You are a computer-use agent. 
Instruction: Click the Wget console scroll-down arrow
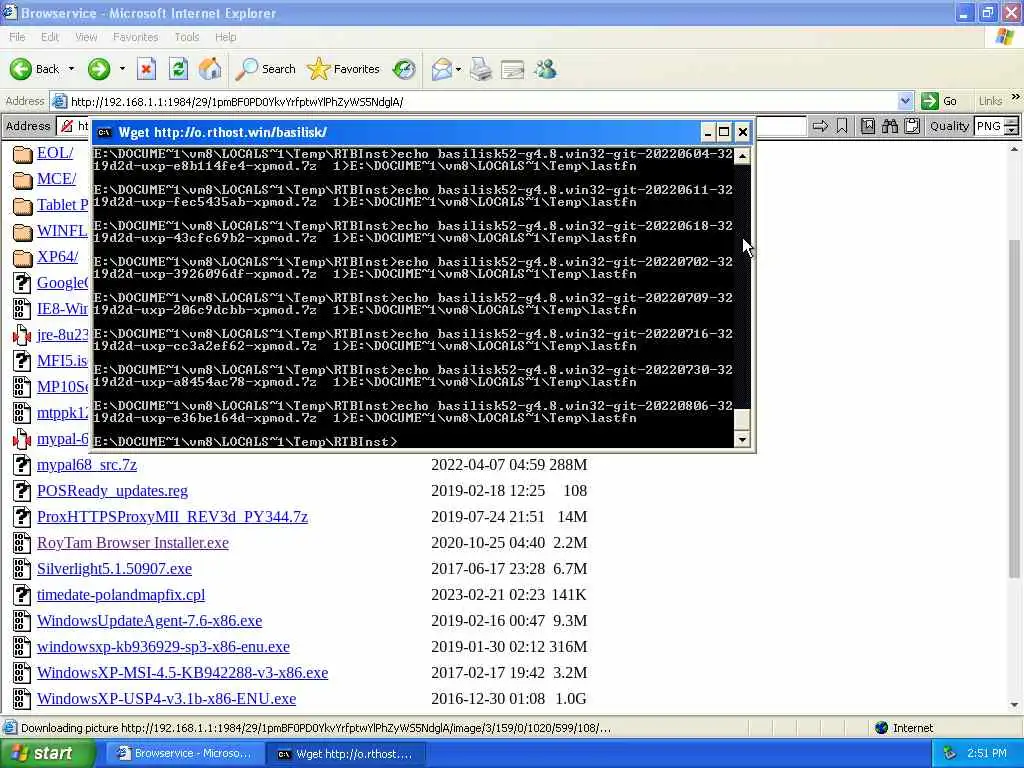[x=743, y=440]
